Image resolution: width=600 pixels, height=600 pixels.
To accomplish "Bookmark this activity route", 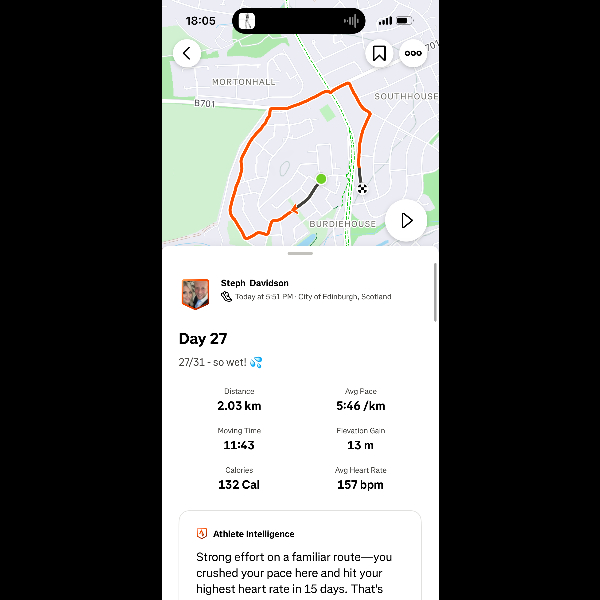I will point(379,53).
